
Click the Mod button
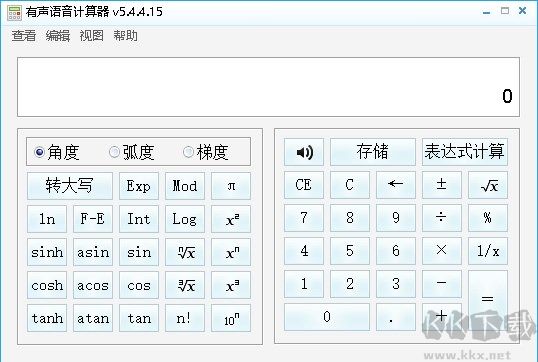click(185, 186)
